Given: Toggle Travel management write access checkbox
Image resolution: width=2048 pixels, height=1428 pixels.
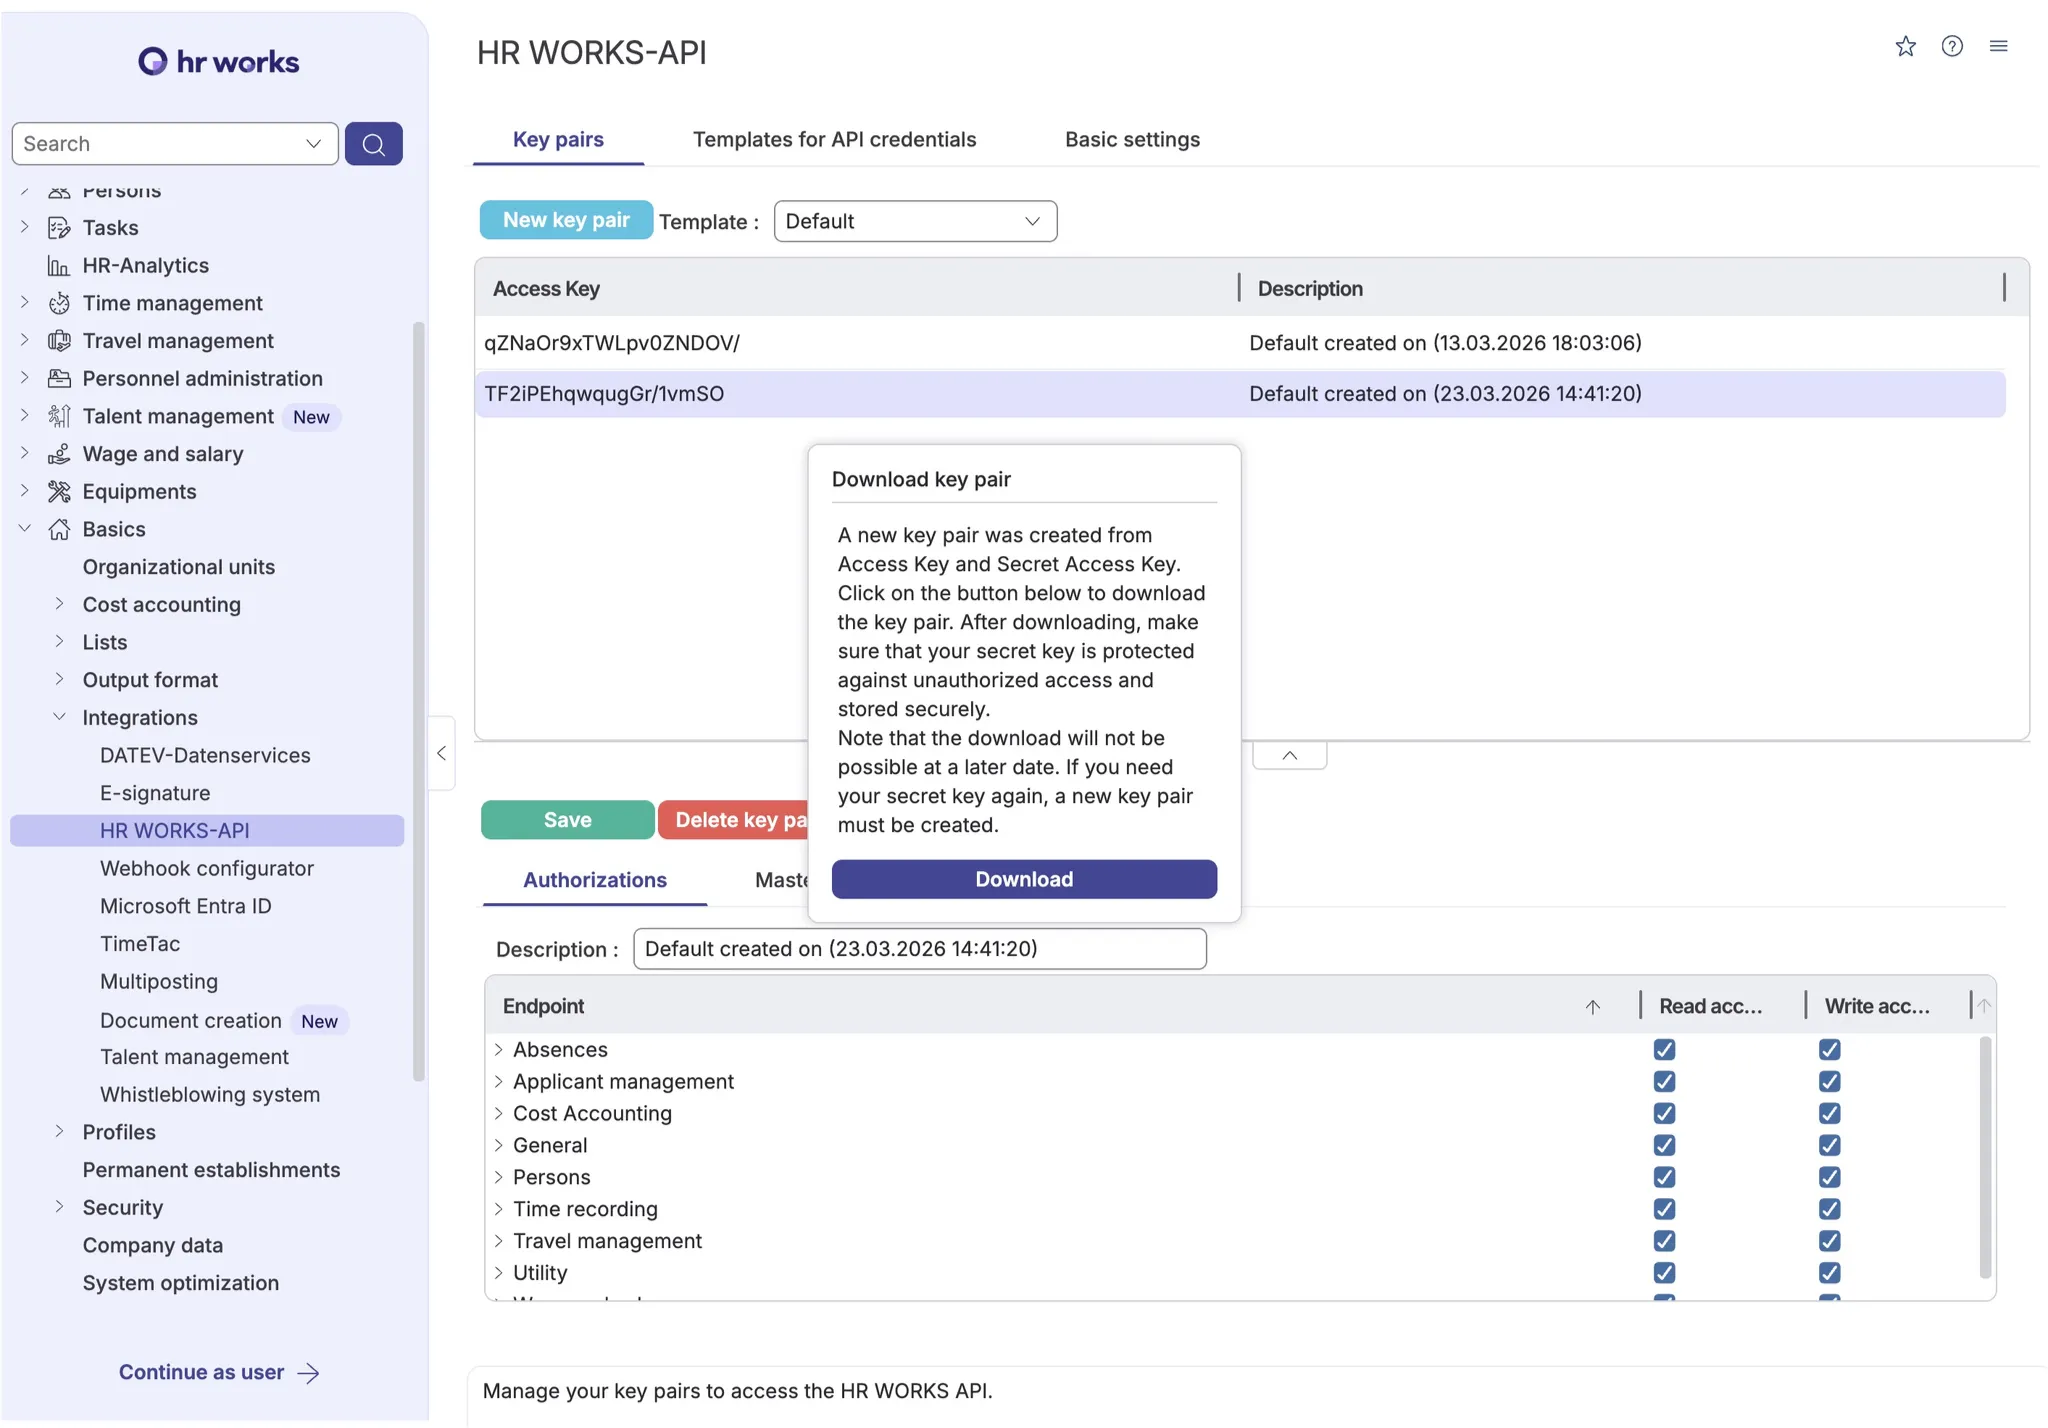Looking at the screenshot, I should (1829, 1241).
